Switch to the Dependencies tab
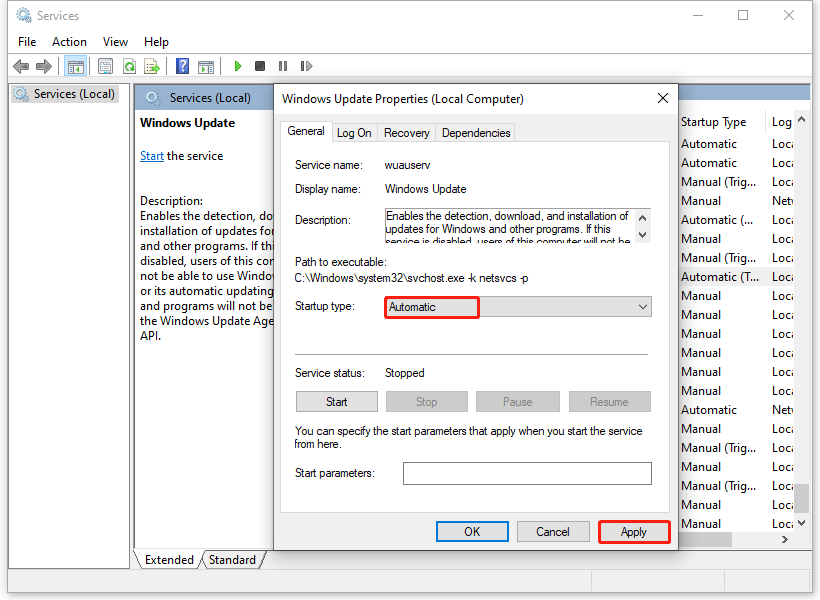 click(x=476, y=133)
